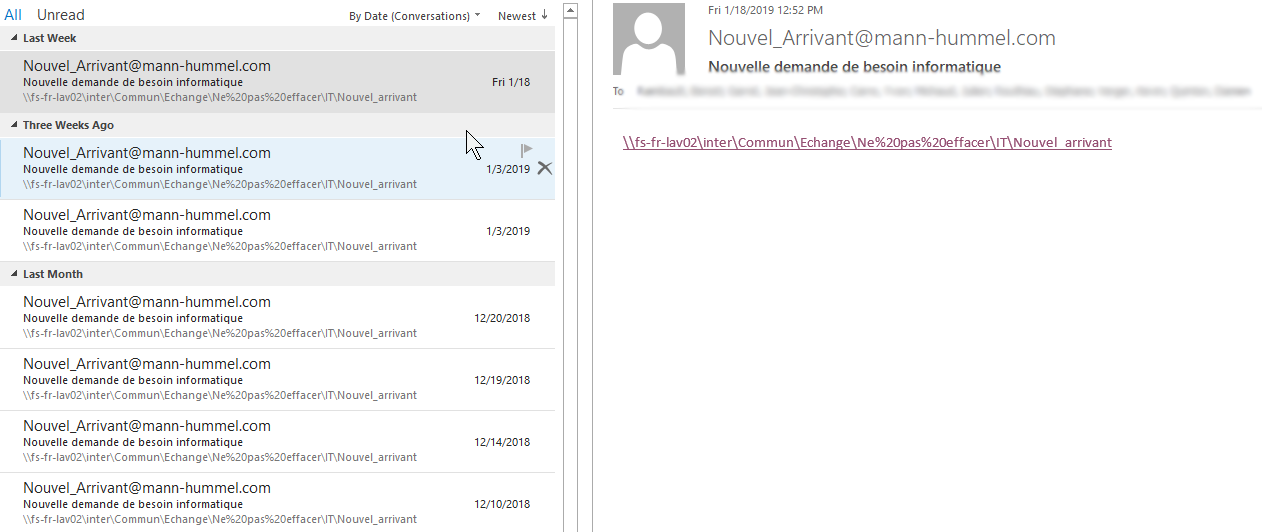Collapse the Three Weeks Ago group
Screen dimensions: 1262x532
coord(14,125)
